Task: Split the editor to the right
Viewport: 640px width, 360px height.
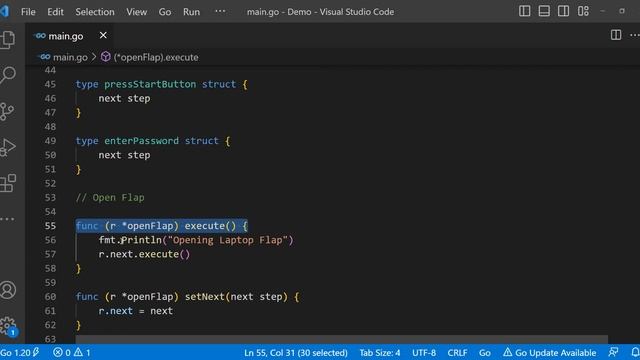Action: point(616,35)
